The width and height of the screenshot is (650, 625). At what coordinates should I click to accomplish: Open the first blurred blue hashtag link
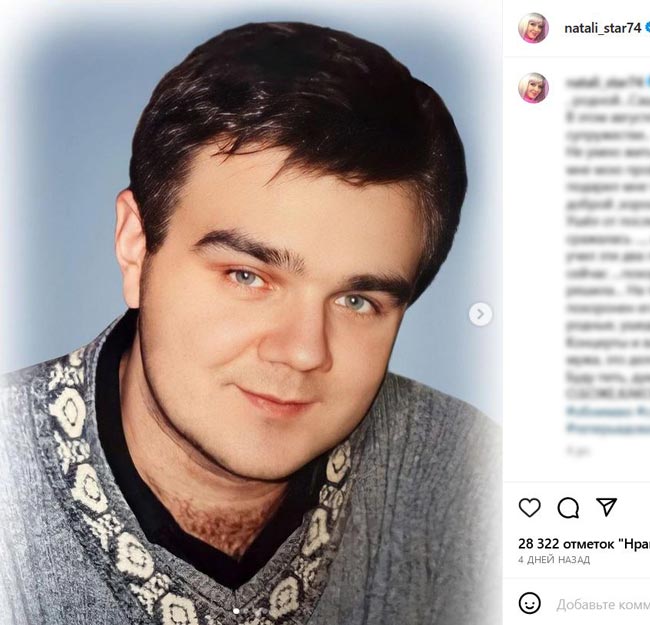point(607,411)
